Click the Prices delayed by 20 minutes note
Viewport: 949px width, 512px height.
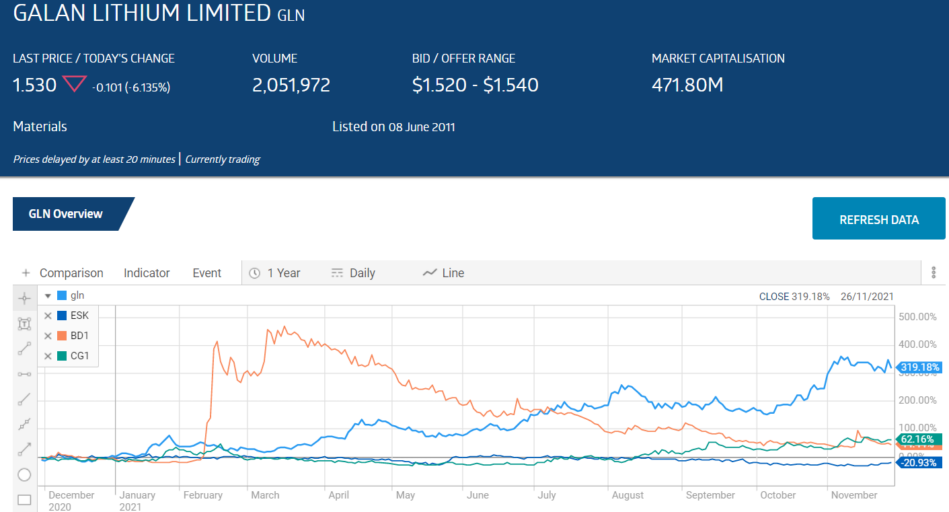point(94,159)
